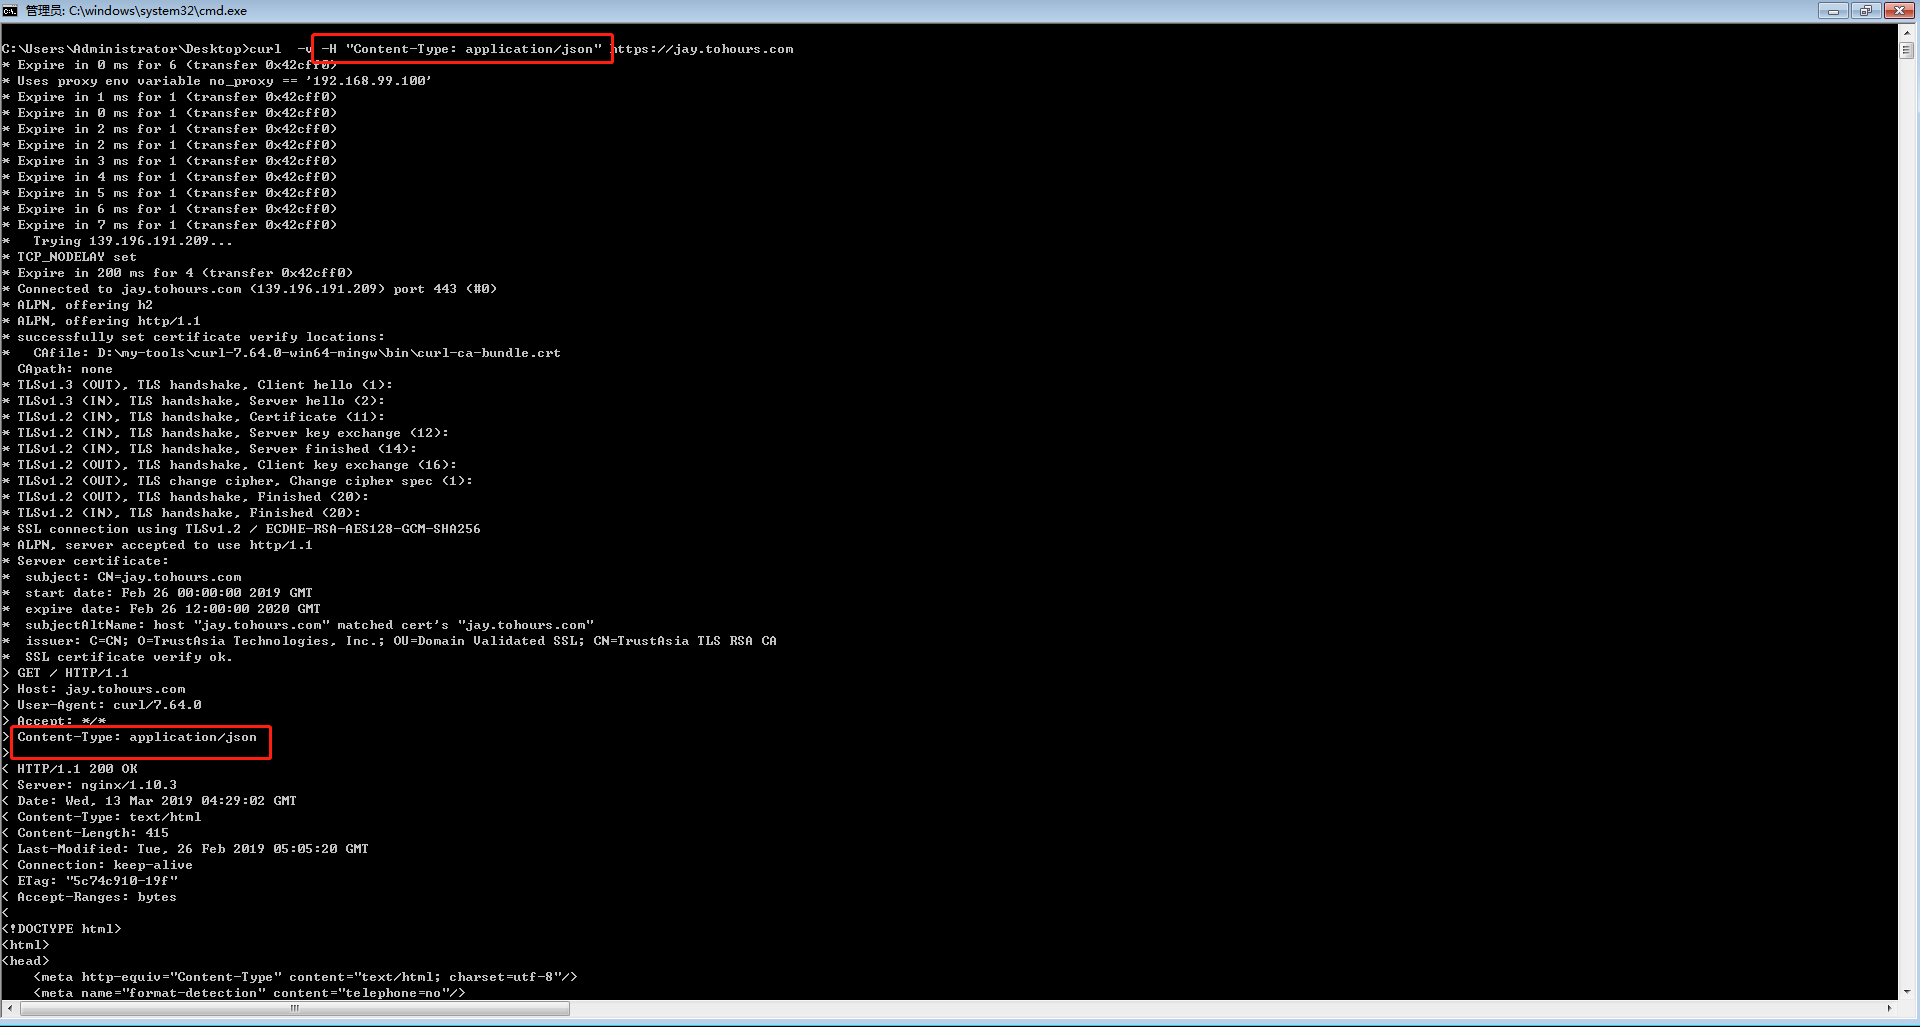This screenshot has height=1027, width=1920.
Task: Minimize the cmd.exe window
Action: point(1833,11)
